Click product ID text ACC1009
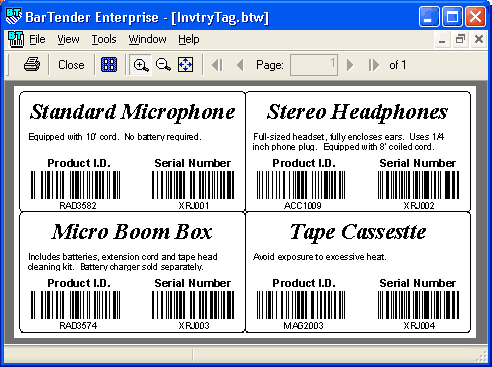This screenshot has width=492, height=367. click(x=303, y=206)
